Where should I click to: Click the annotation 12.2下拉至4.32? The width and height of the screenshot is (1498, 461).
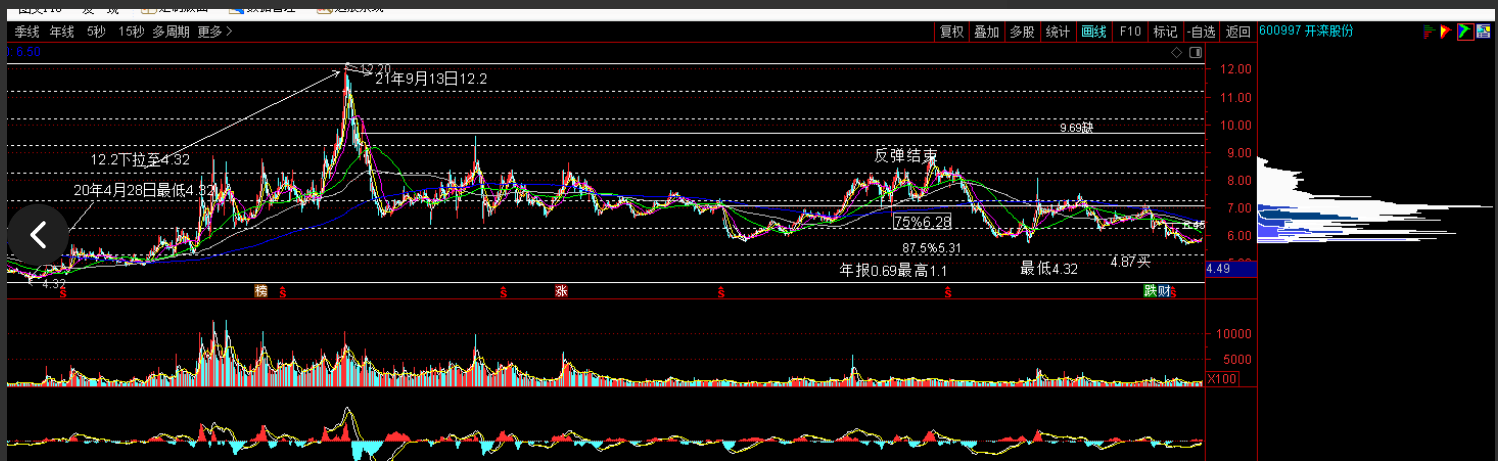tap(140, 159)
